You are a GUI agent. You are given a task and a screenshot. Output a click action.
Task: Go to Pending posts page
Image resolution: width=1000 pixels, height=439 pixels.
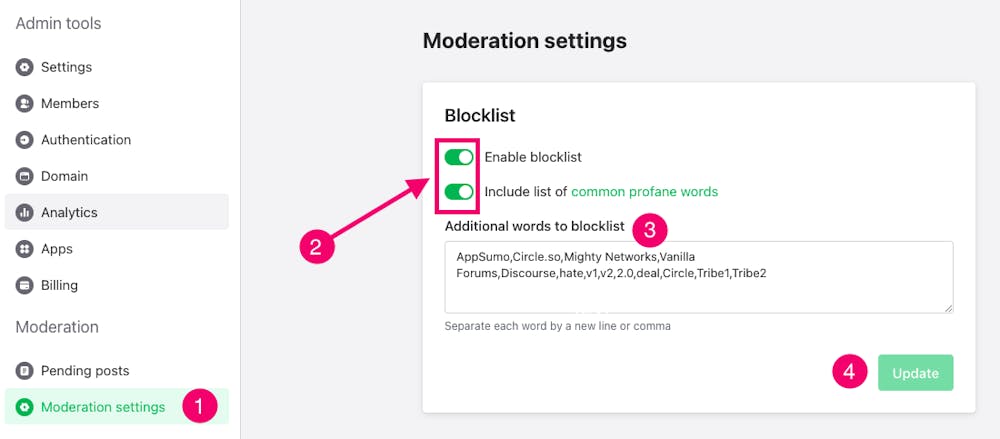85,371
